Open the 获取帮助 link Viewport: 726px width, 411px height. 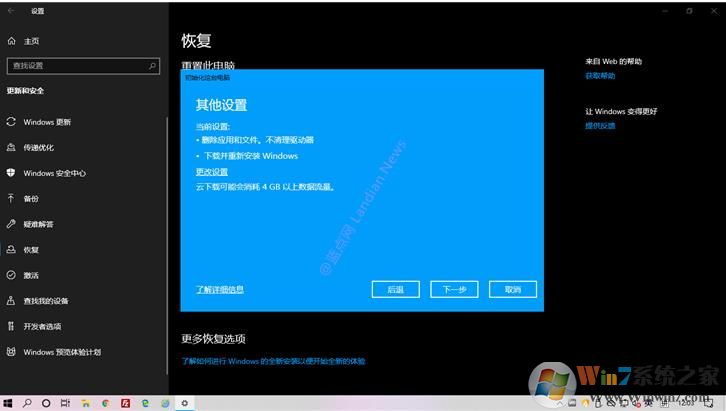coord(600,76)
